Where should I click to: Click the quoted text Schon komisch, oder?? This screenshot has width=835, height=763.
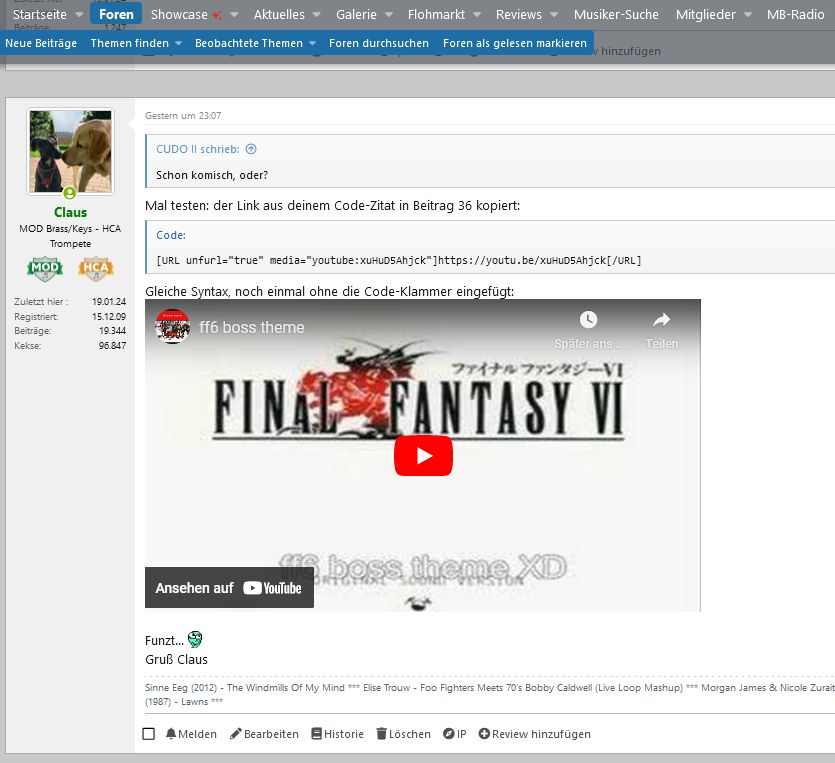tap(212, 175)
